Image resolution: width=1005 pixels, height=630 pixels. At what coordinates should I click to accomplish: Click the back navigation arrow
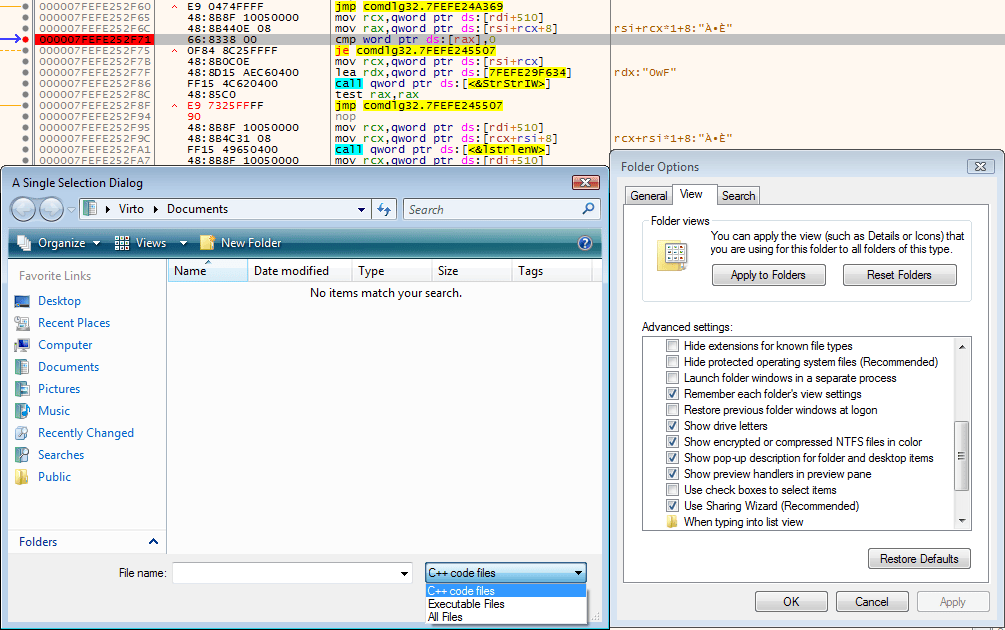22,208
